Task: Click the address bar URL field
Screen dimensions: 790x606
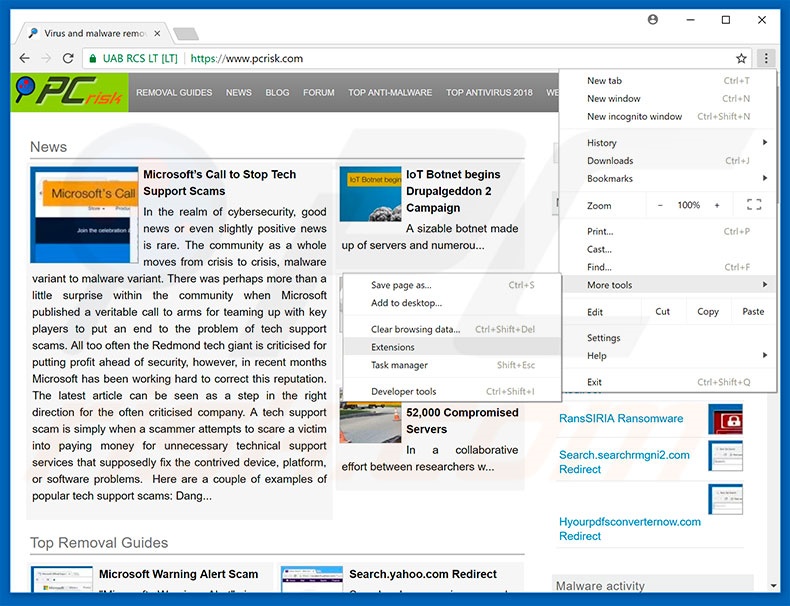Action: point(417,58)
